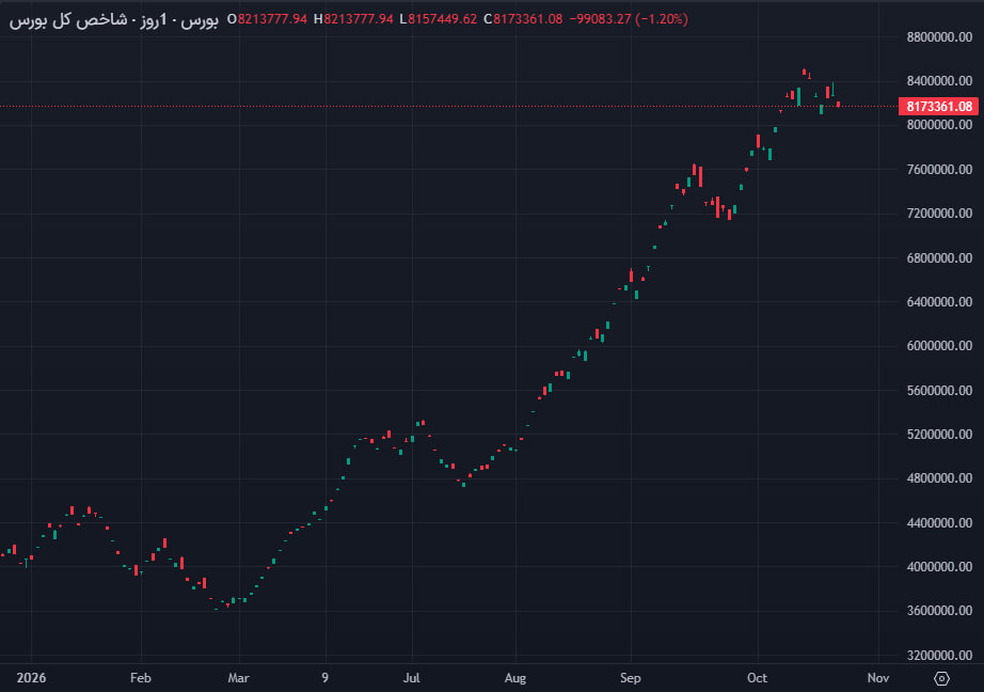Click the Aug label on time axis
984x692 pixels.
[x=515, y=678]
